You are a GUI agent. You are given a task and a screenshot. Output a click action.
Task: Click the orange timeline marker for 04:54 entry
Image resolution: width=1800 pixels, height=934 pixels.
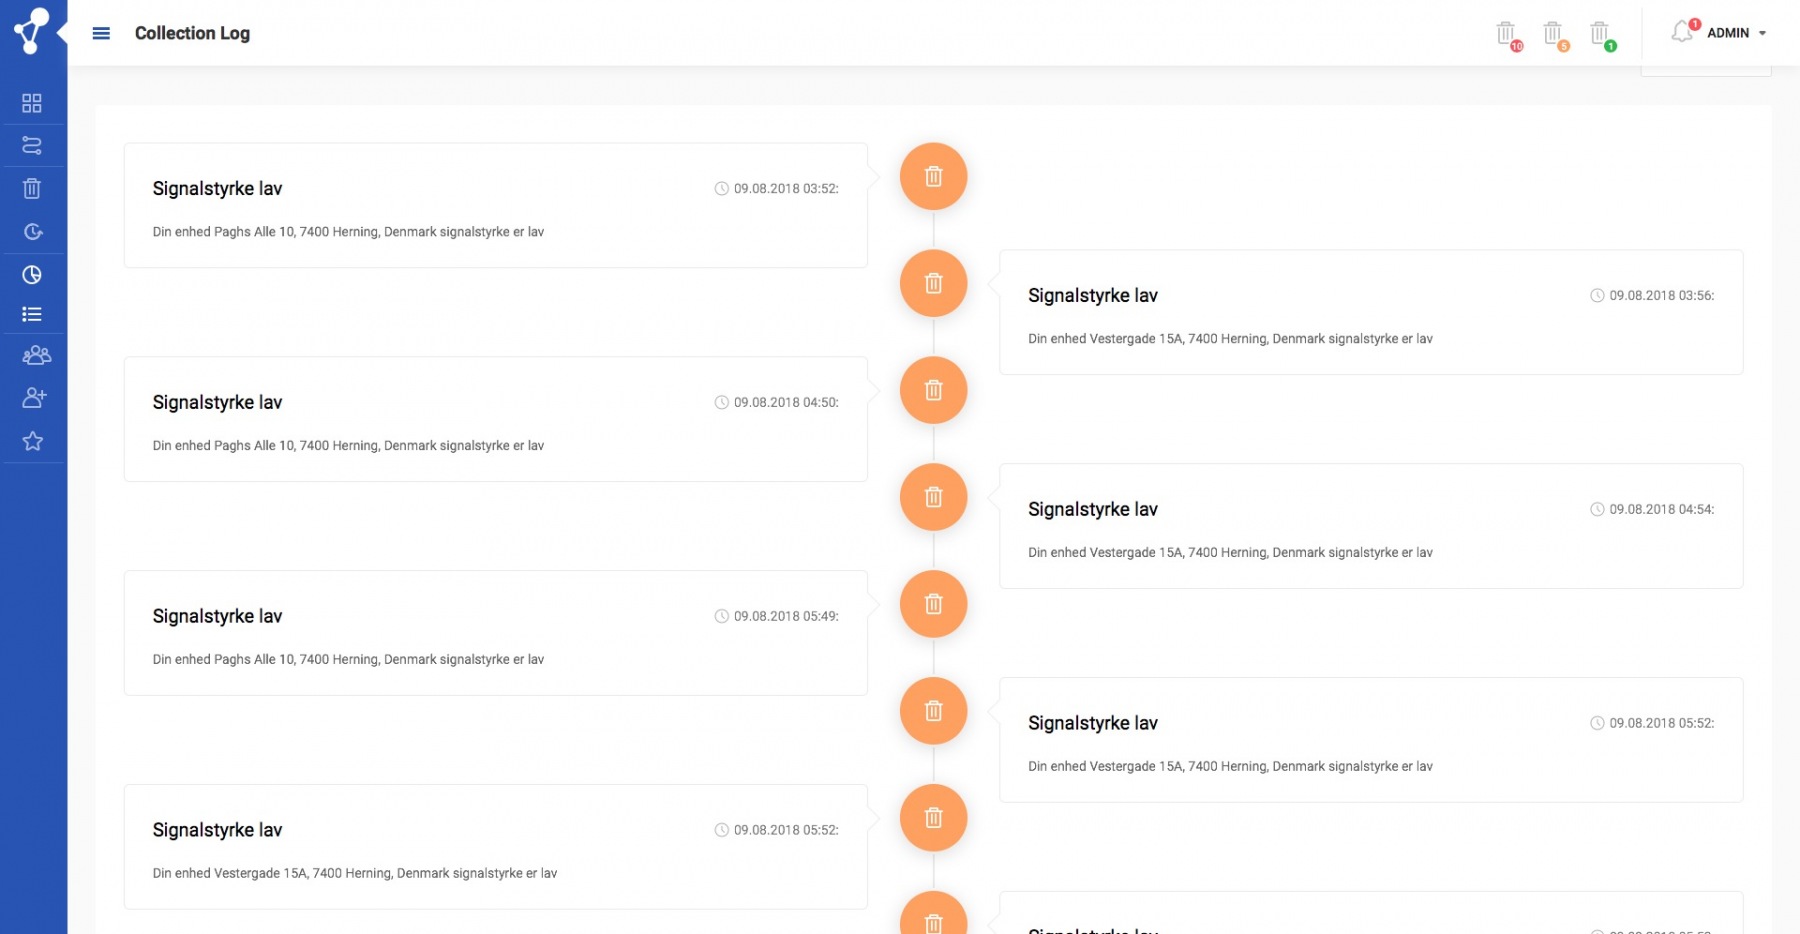point(933,497)
